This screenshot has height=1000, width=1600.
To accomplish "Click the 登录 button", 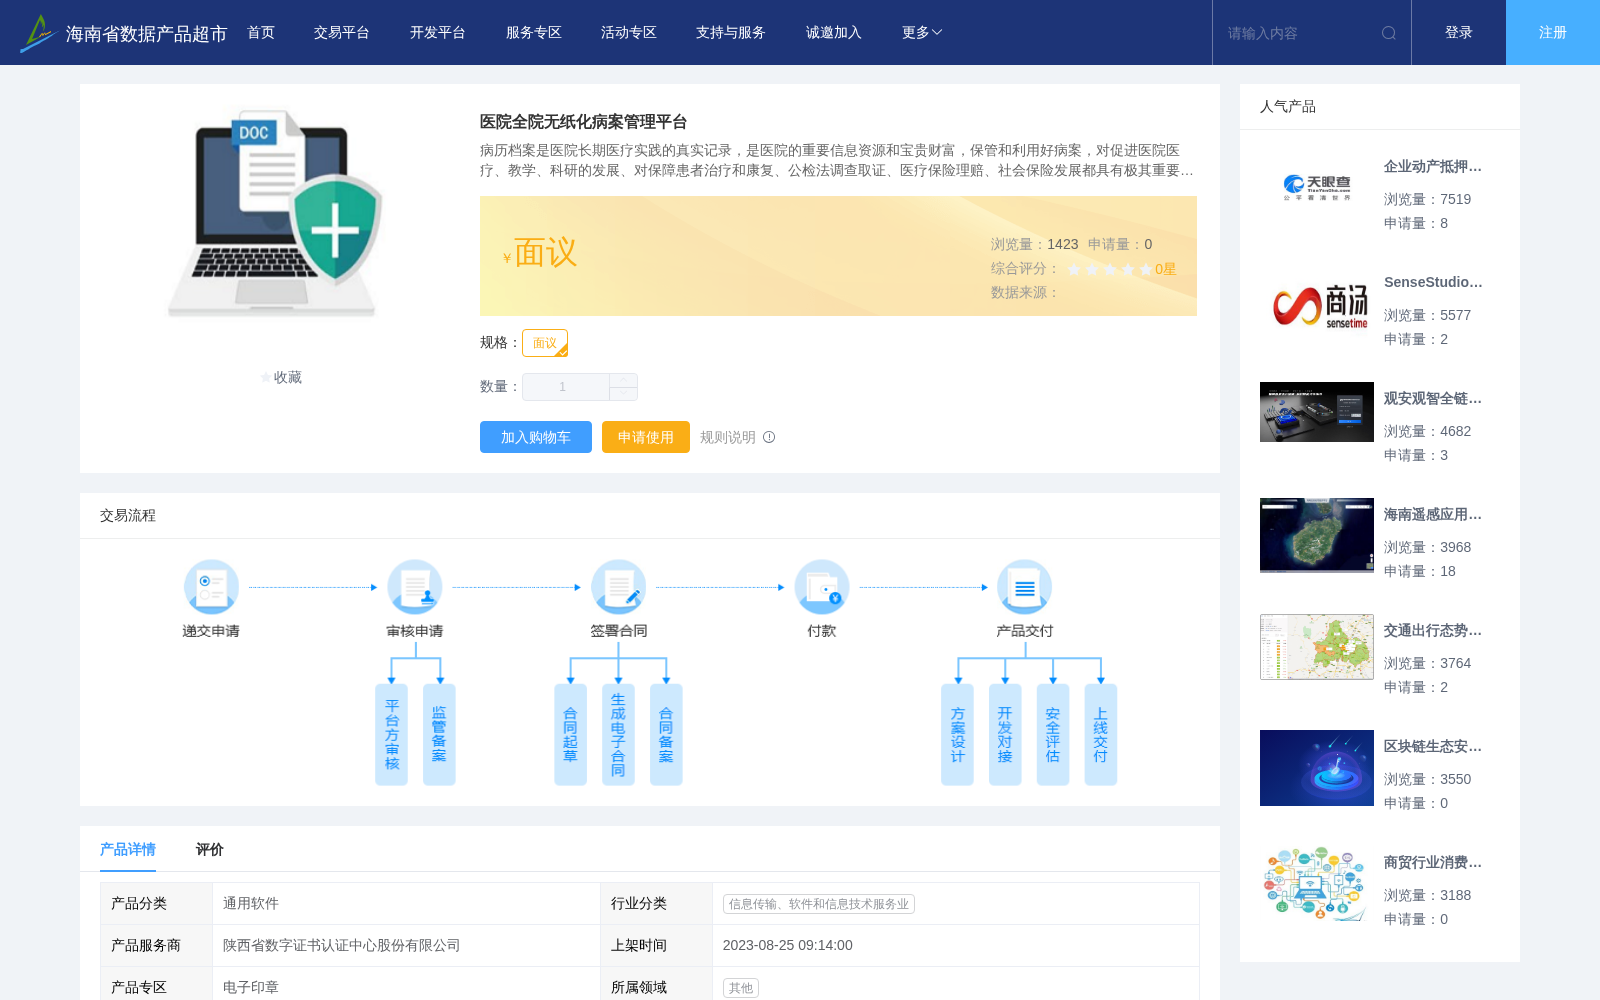I will tap(1459, 33).
